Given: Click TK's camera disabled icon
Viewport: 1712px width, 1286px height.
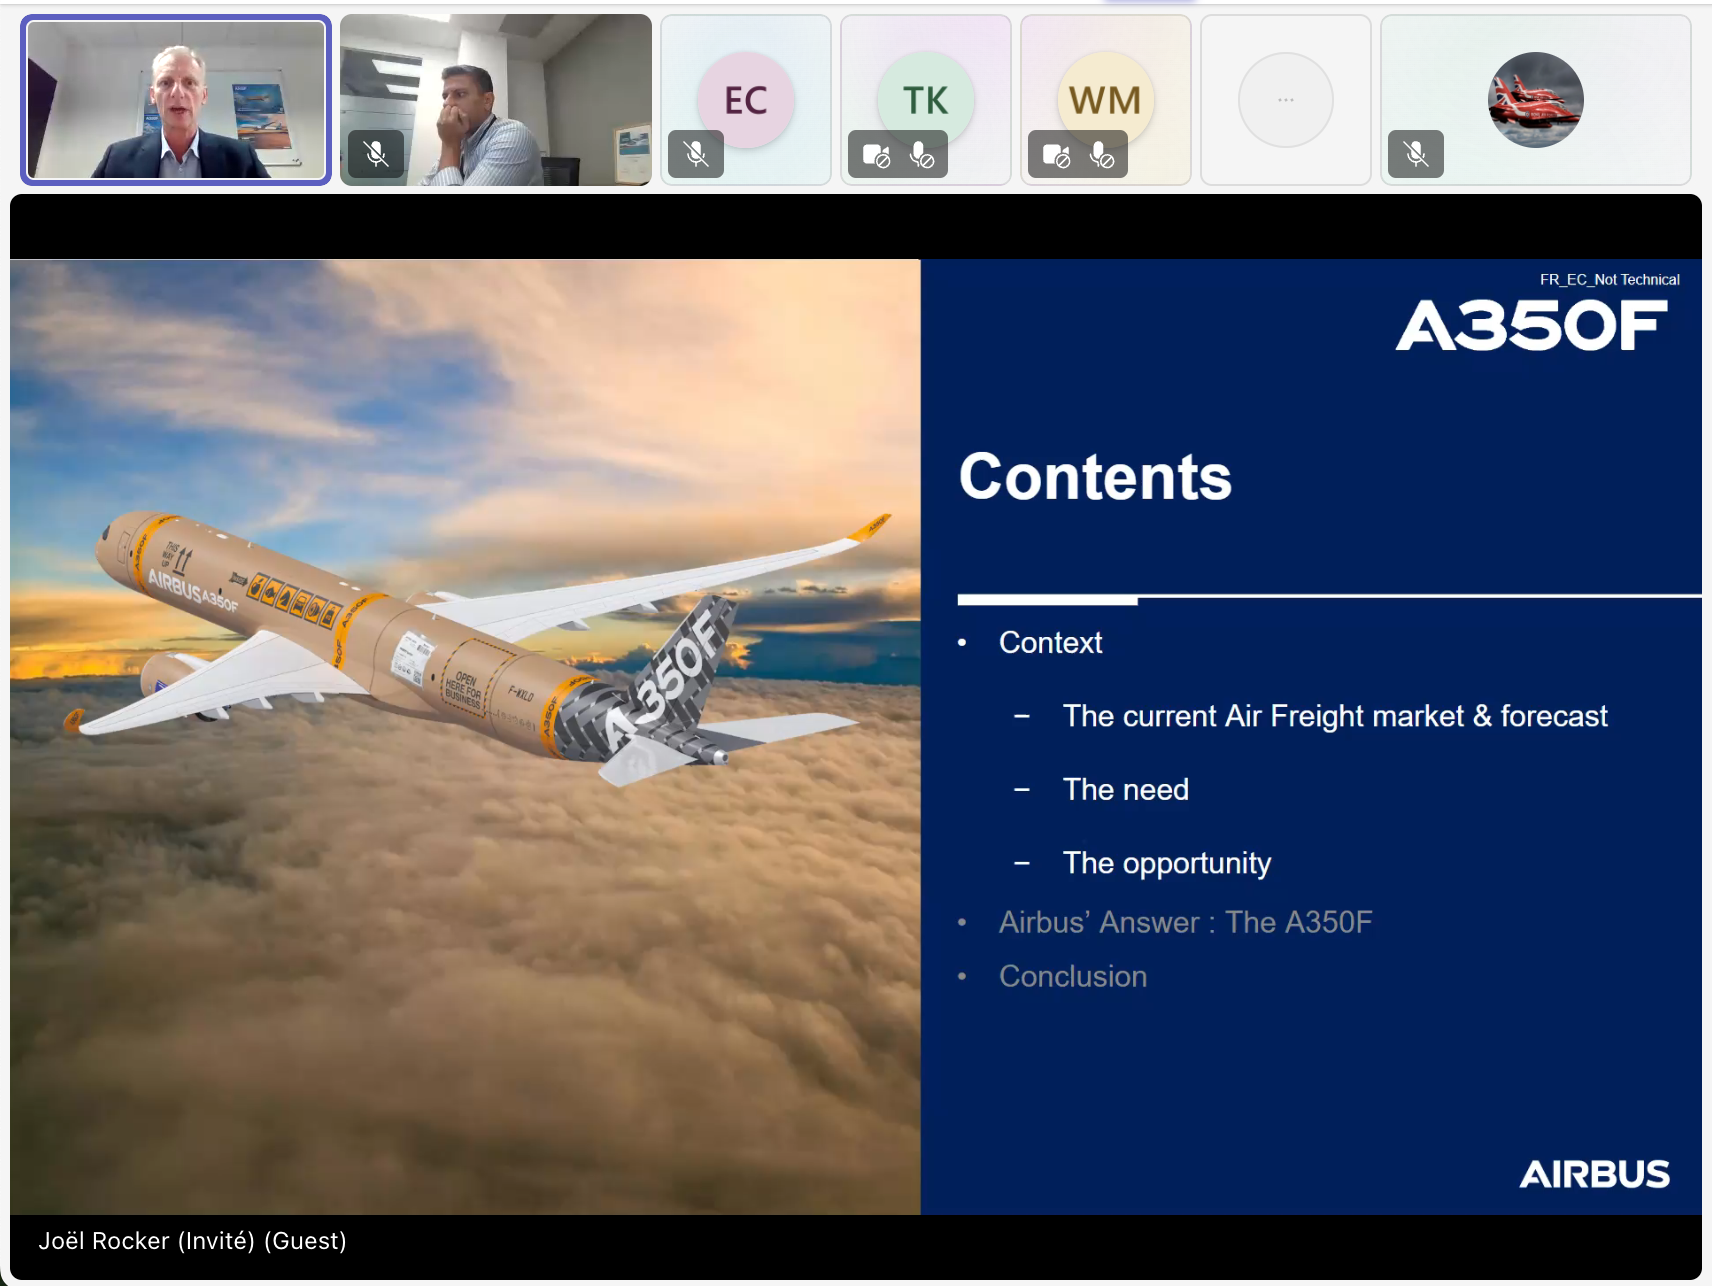Looking at the screenshot, I should click(x=876, y=155).
